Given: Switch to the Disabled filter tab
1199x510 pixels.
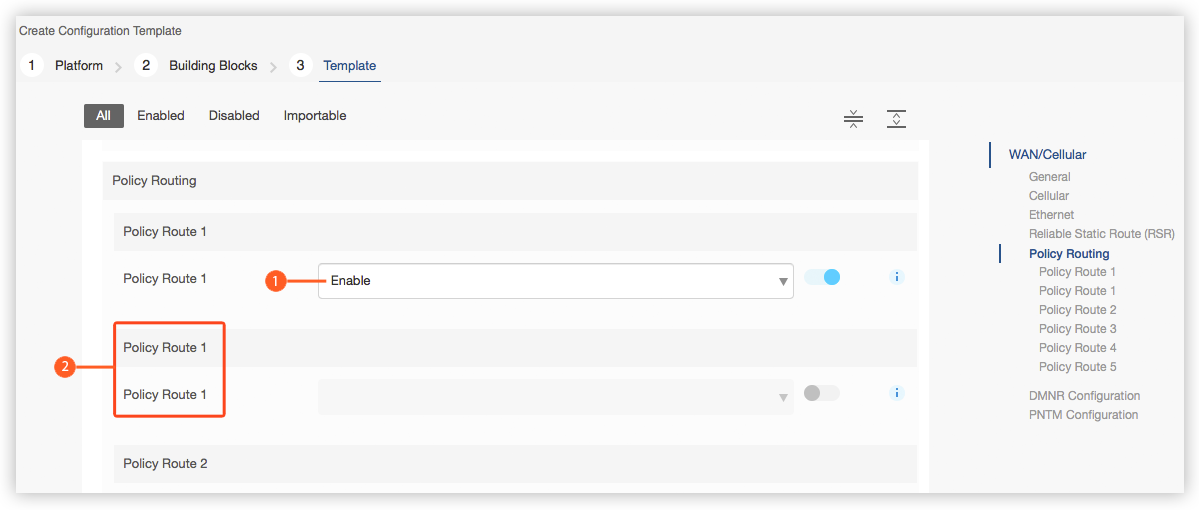Looking at the screenshot, I should (x=234, y=116).
